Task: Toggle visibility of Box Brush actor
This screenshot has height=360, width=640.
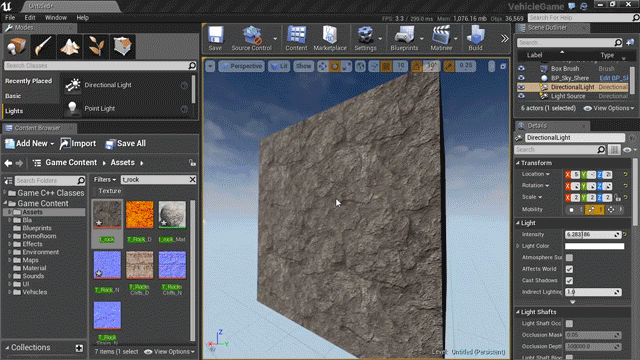Action: click(521, 69)
